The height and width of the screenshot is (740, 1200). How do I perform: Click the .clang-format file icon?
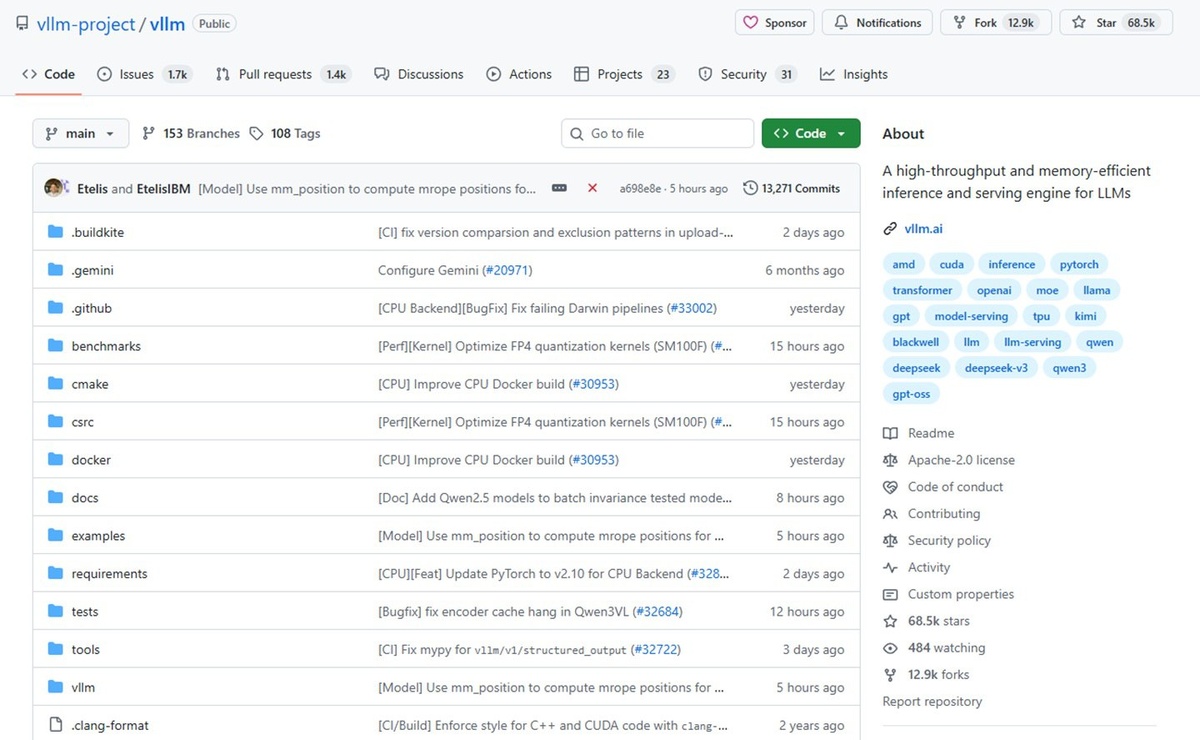(55, 725)
